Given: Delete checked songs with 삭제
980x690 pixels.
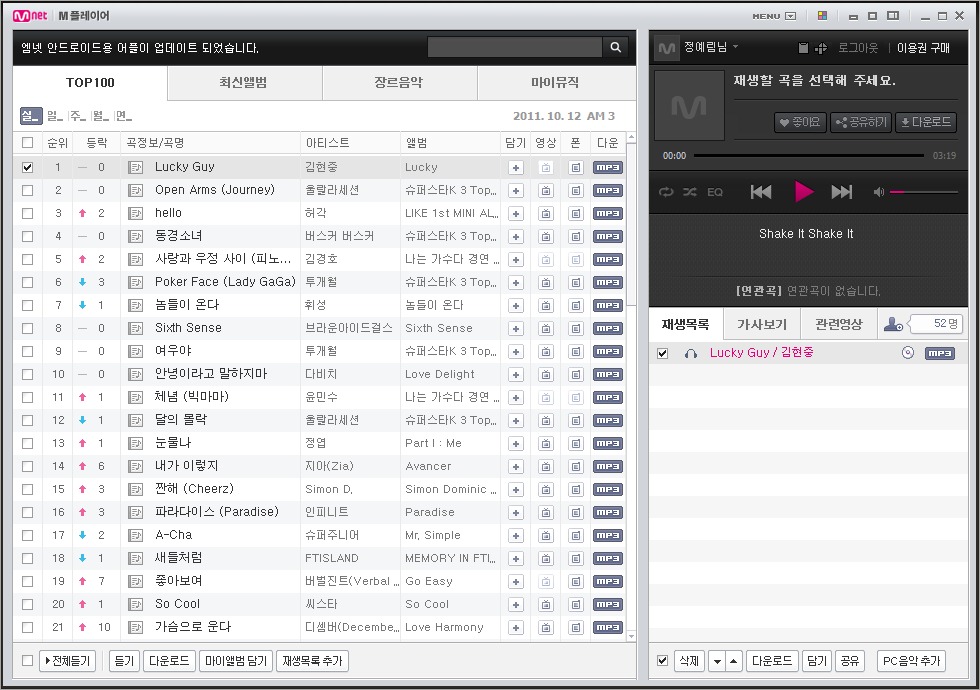Looking at the screenshot, I should tap(689, 661).
